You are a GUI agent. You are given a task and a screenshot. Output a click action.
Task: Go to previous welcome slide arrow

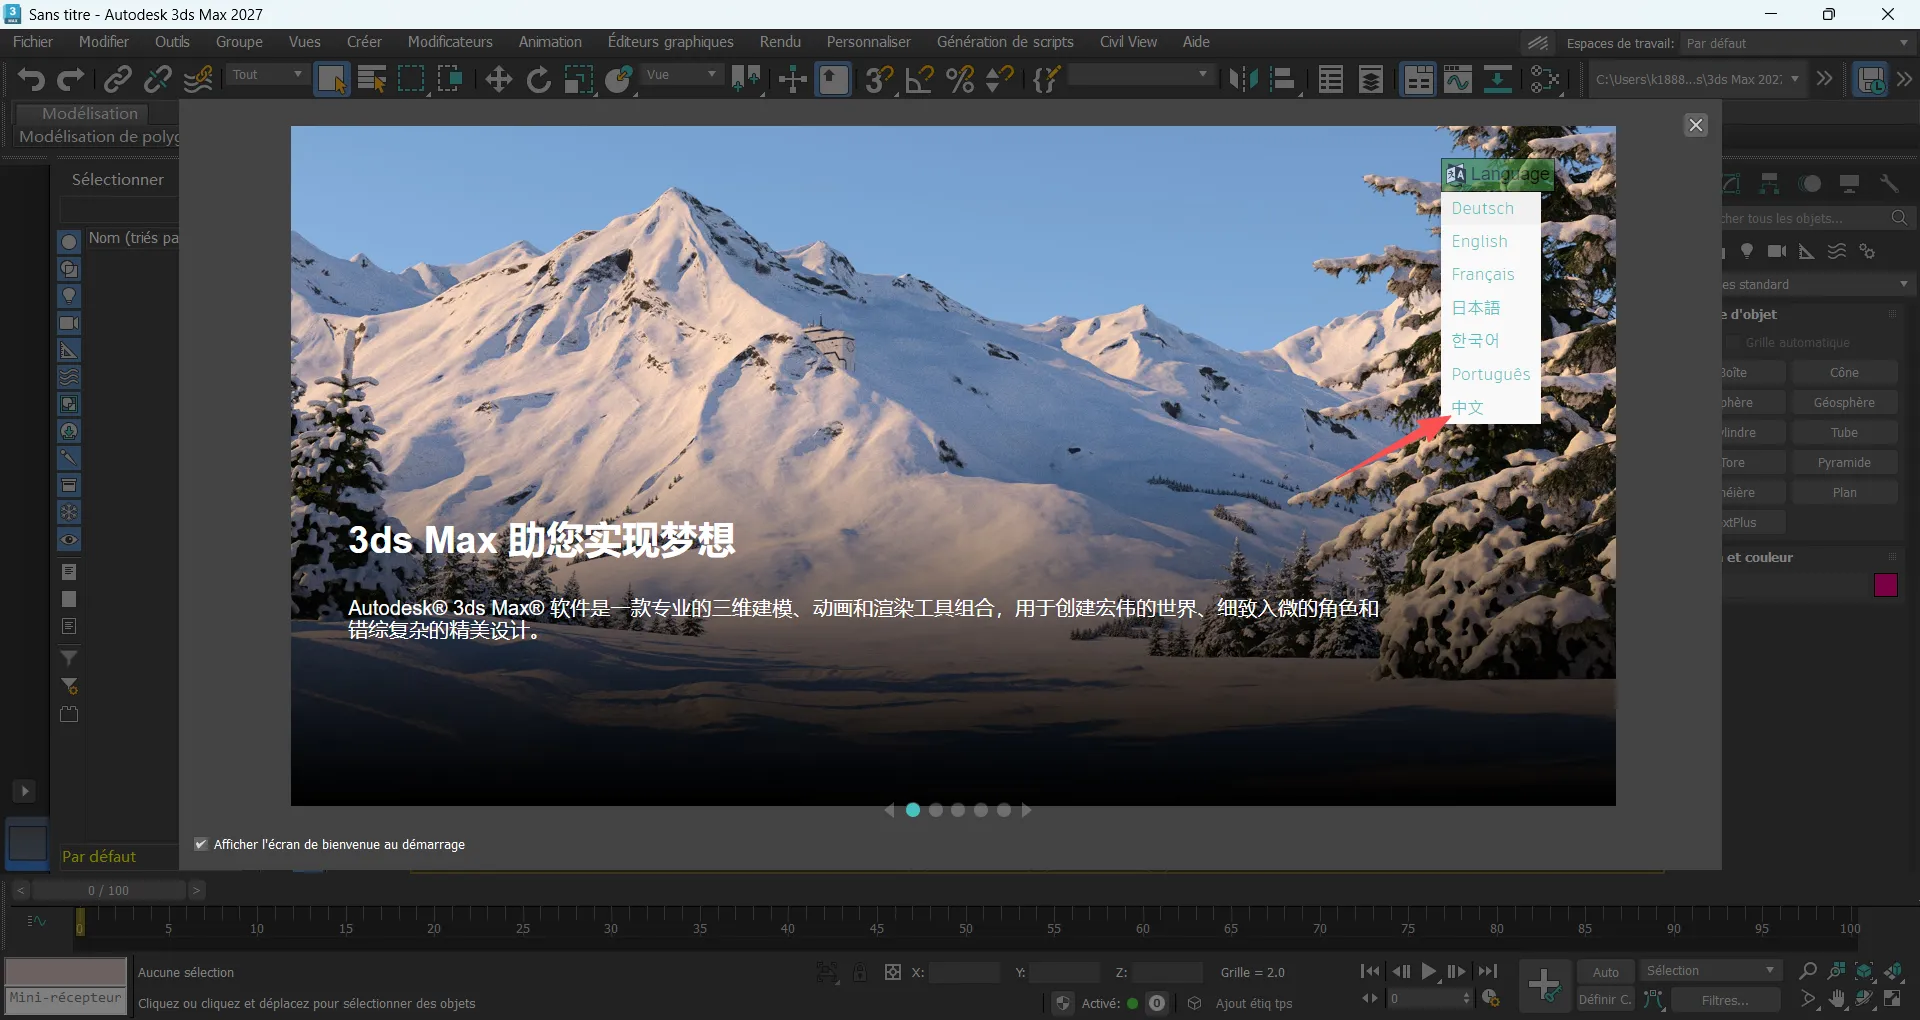click(889, 810)
